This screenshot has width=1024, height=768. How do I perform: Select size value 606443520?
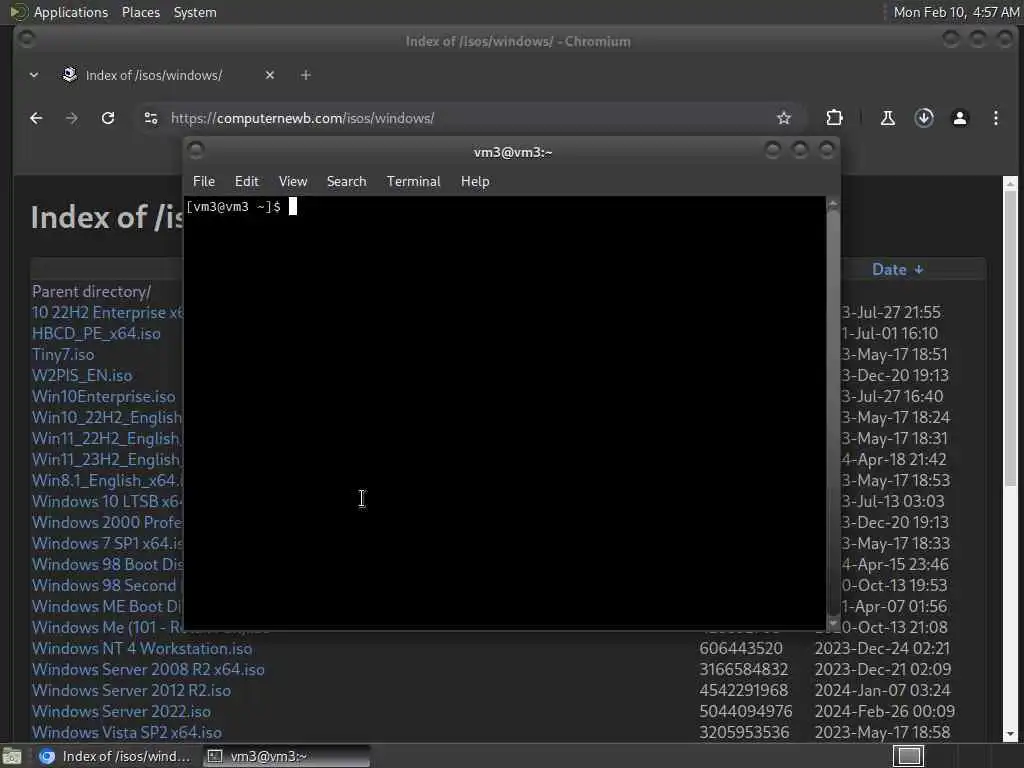[741, 648]
